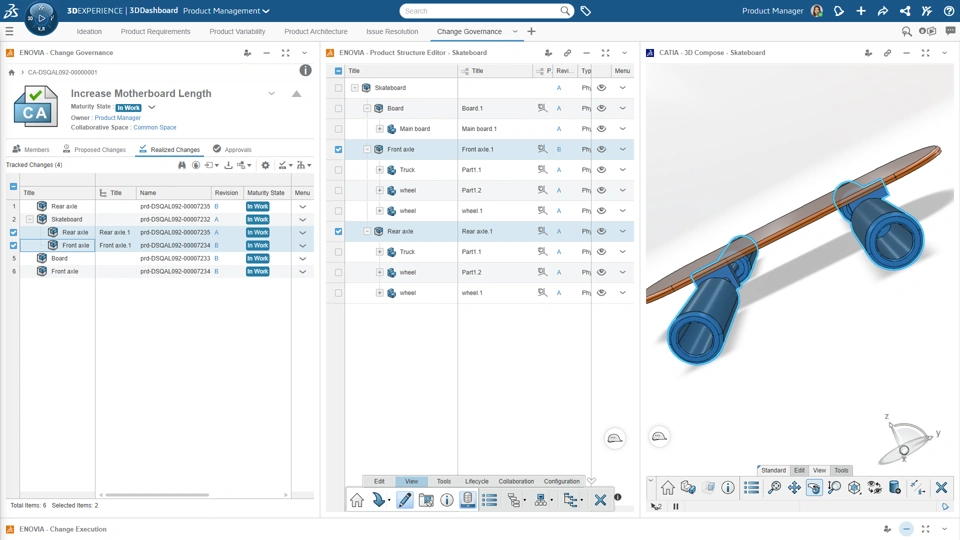This screenshot has height=540, width=960.
Task: Uncheck the Rear axle.1 row in Tracked Changes
Action: click(x=13, y=233)
